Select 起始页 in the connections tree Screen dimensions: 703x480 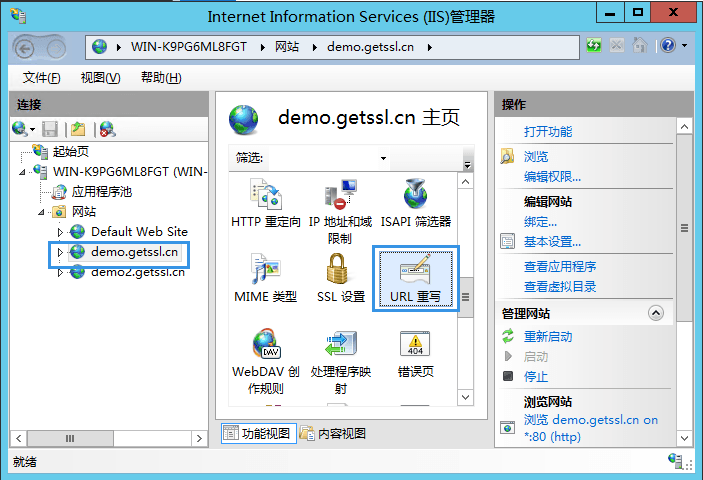pos(70,151)
